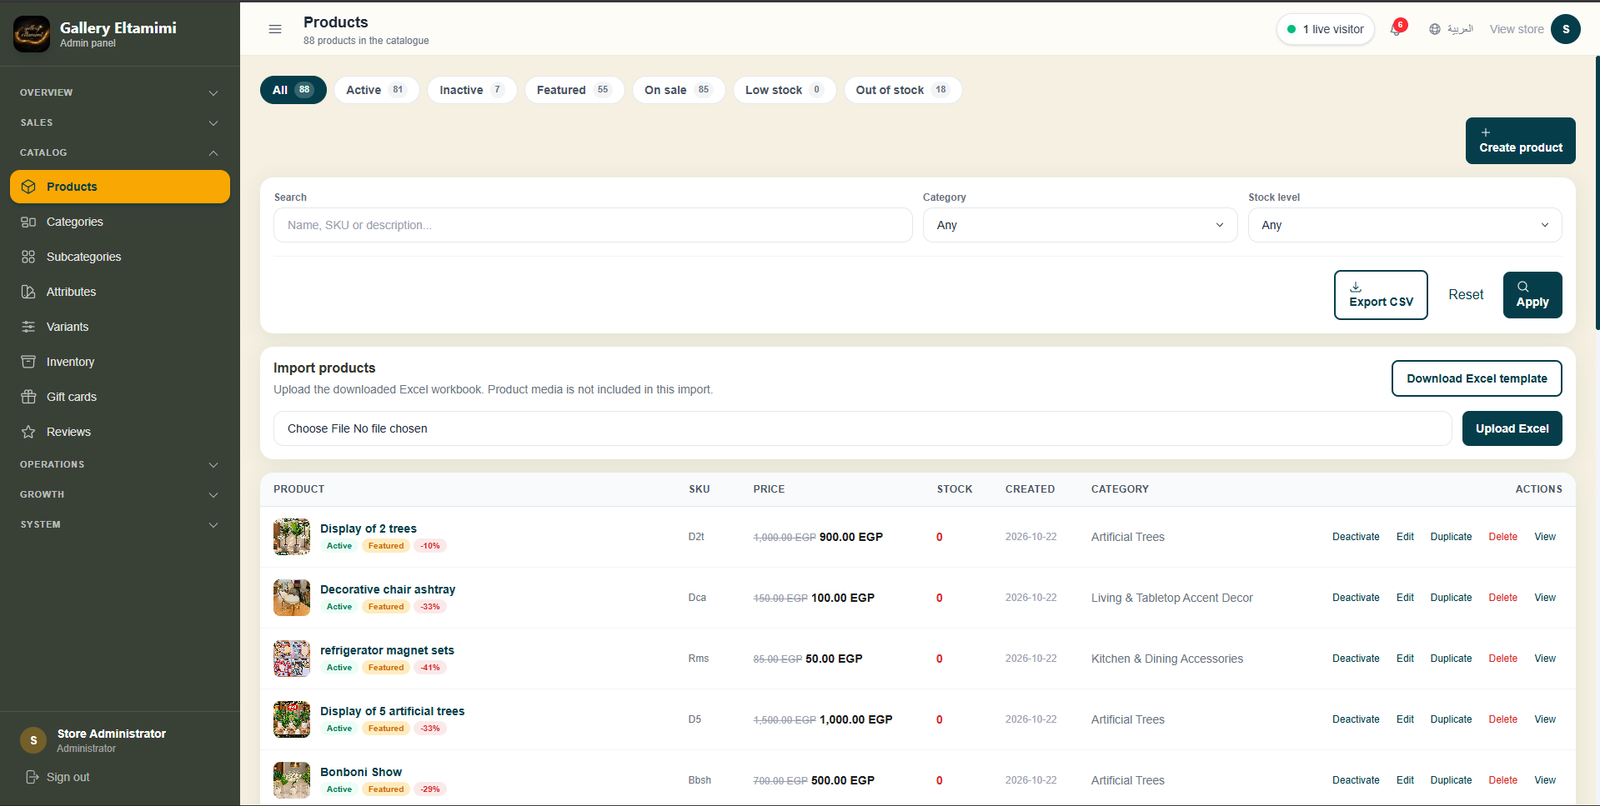This screenshot has height=806, width=1600.
Task: Open the Stock level dropdown
Action: coord(1405,225)
